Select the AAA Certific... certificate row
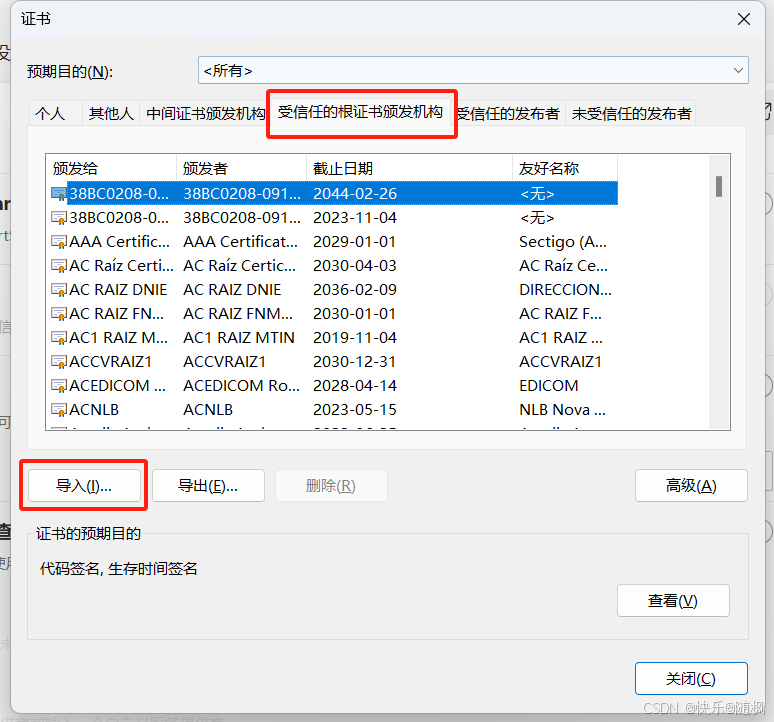 tap(334, 242)
